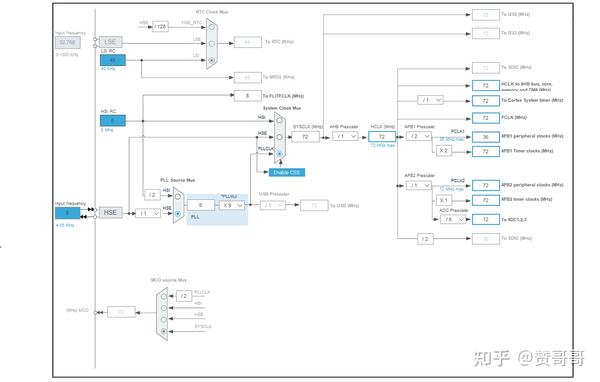Select HSE in the PLL Source Mux
The width and height of the screenshot is (600, 382).
(178, 214)
